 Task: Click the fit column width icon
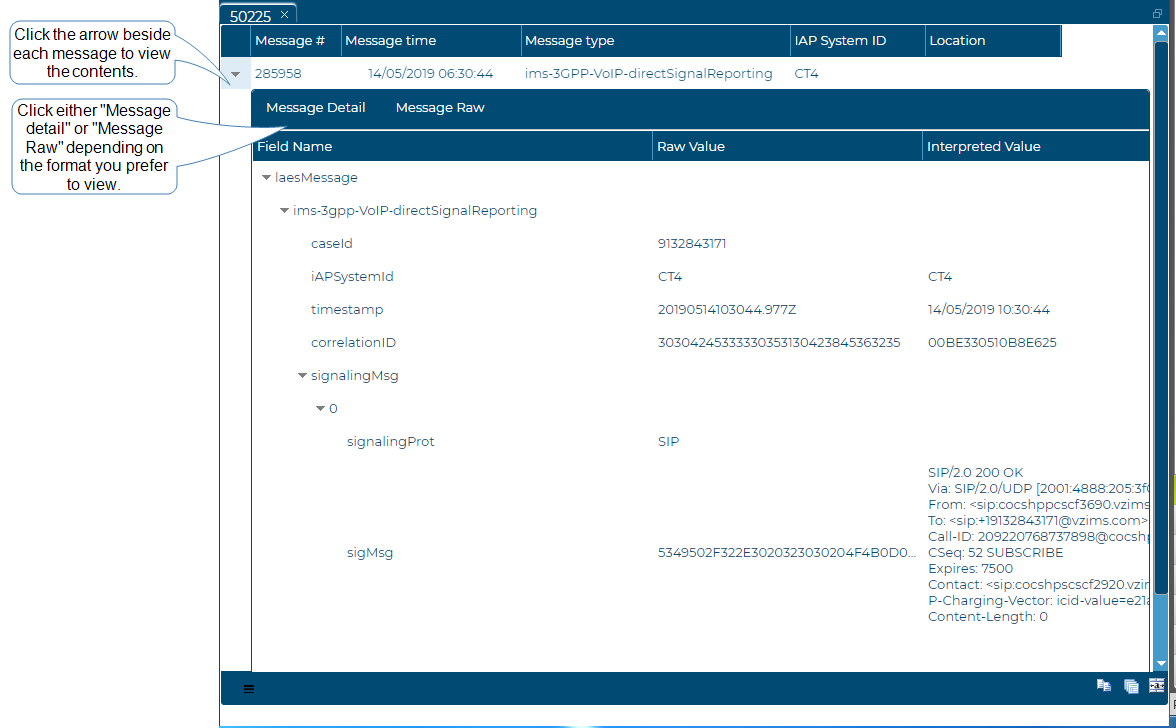pos(1157,686)
